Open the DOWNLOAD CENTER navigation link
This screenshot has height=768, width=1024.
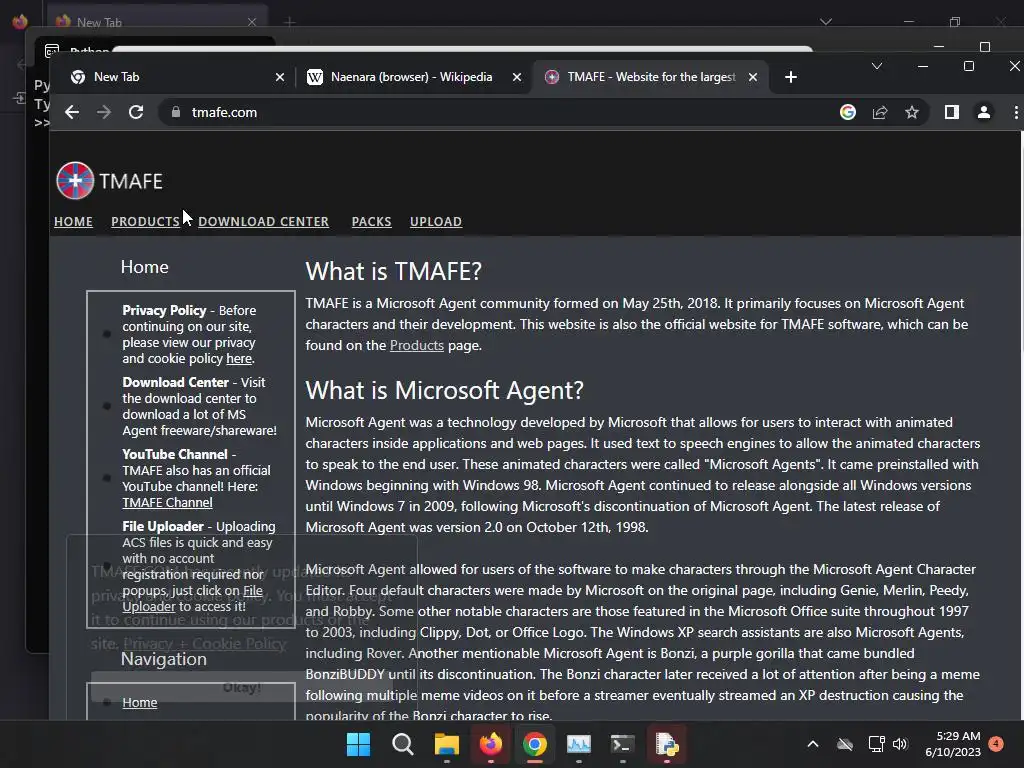point(263,221)
